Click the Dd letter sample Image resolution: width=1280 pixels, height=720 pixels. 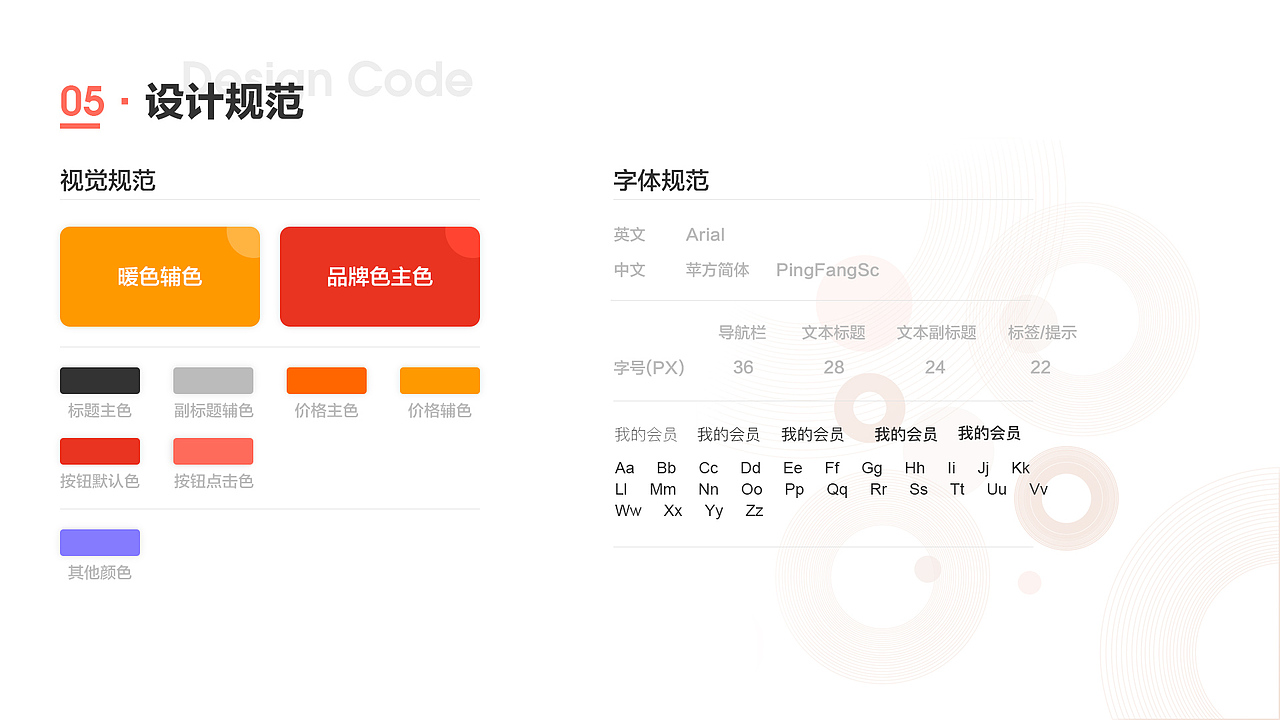tap(751, 468)
